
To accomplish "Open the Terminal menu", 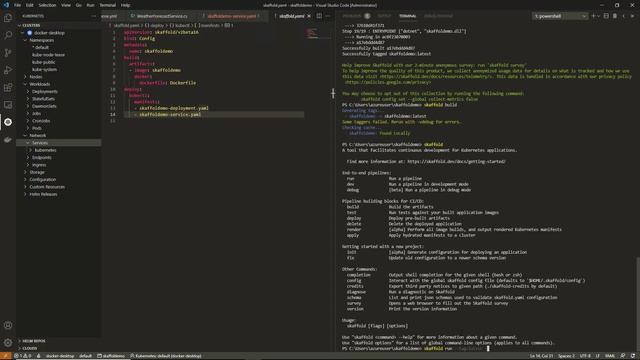I will (x=108, y=5).
